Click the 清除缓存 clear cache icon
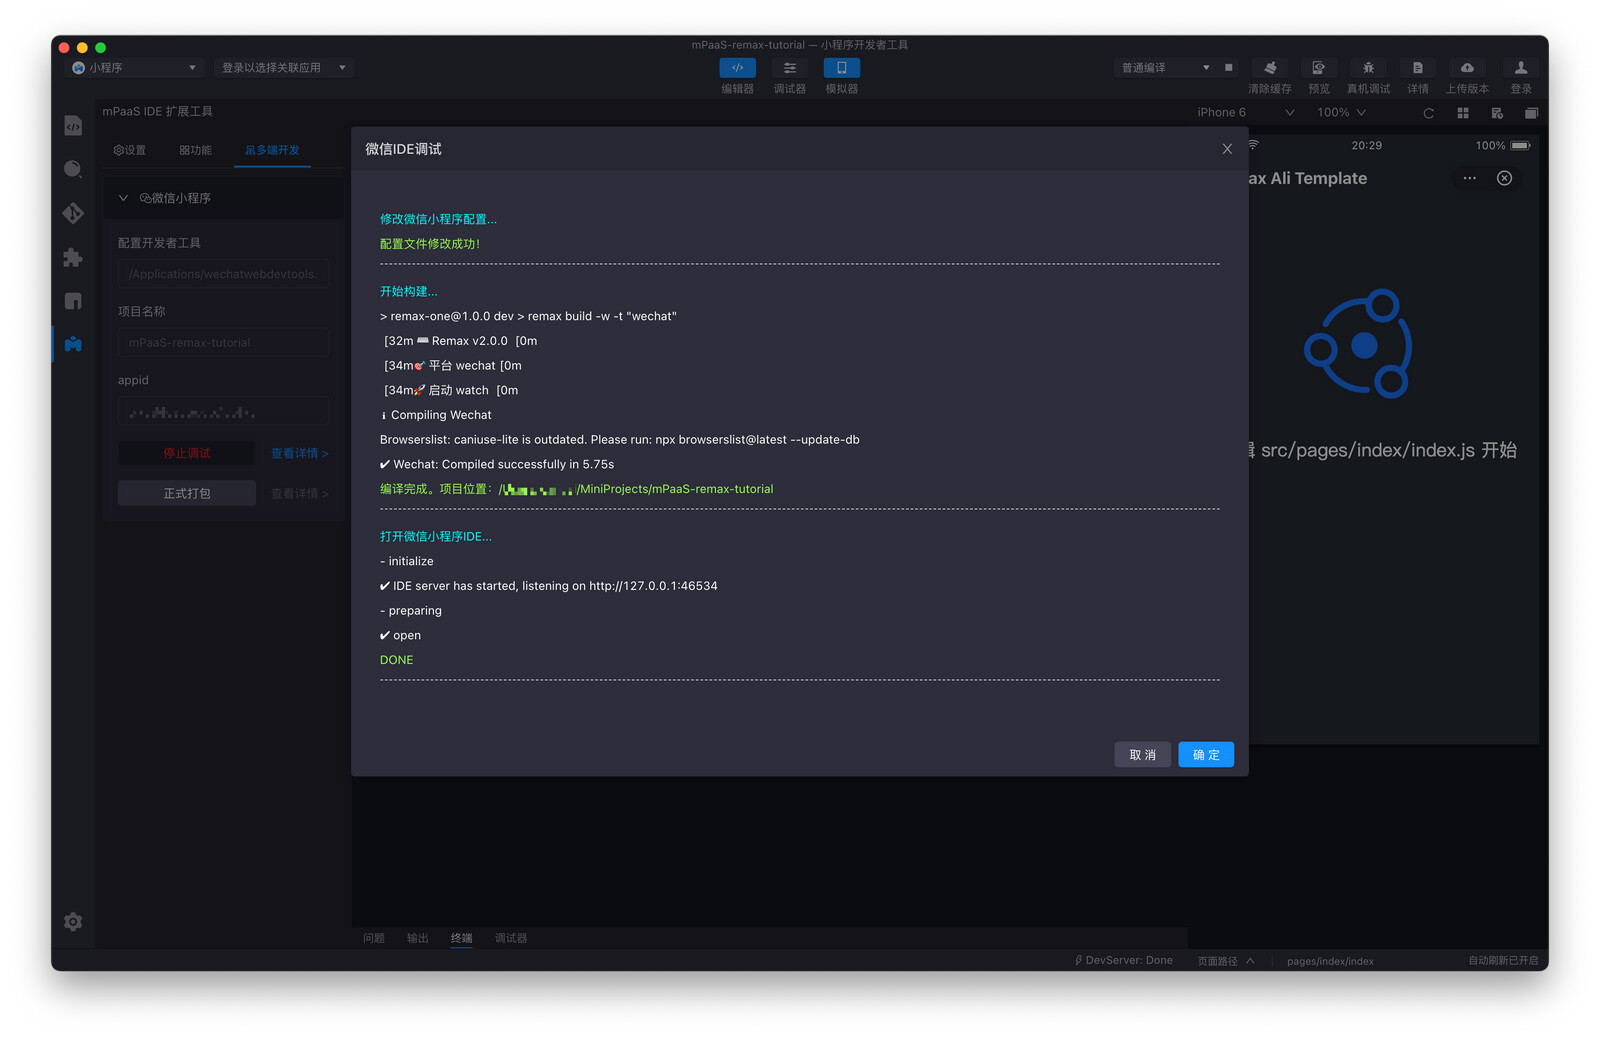The height and width of the screenshot is (1039, 1600). [1269, 68]
